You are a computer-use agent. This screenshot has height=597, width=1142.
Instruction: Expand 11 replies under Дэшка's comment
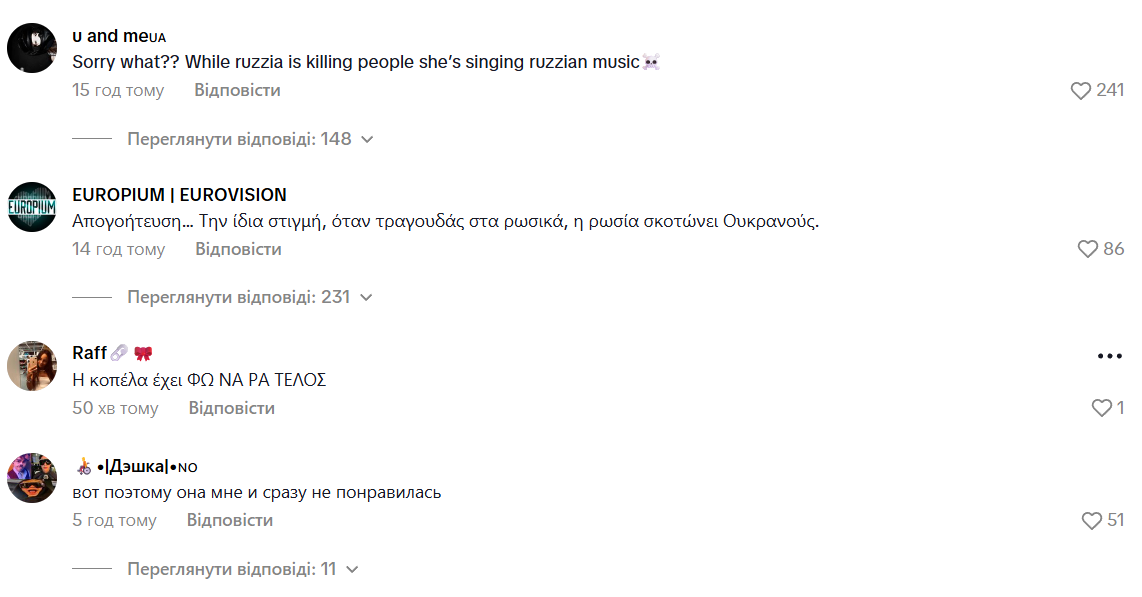pos(242,569)
